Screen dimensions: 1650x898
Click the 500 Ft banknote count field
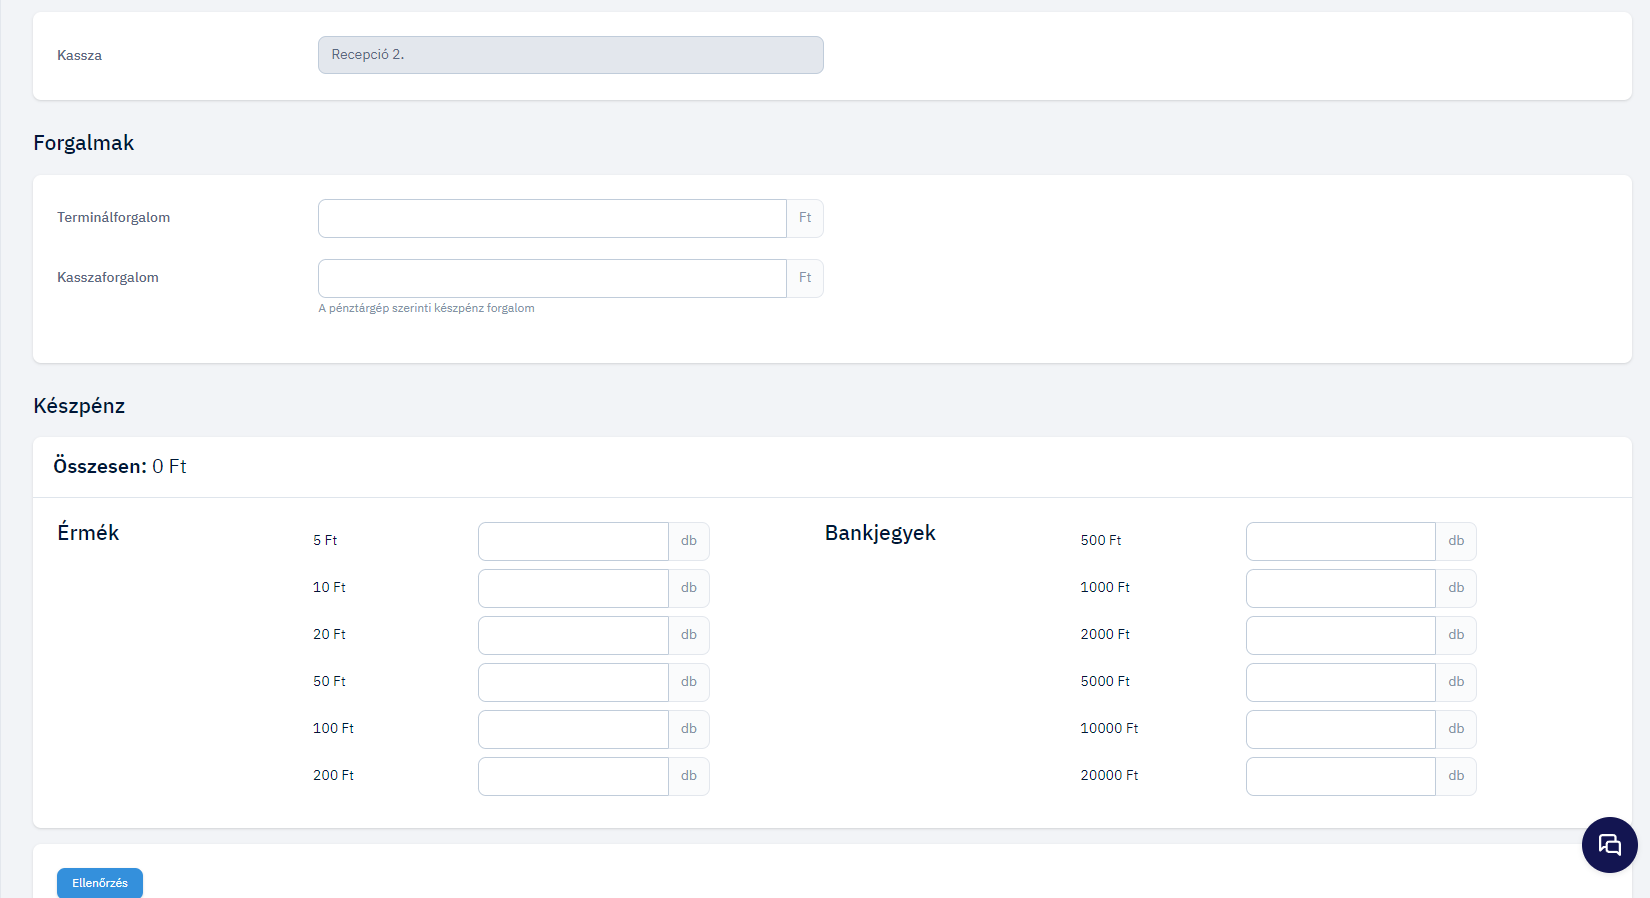pyautogui.click(x=1341, y=541)
